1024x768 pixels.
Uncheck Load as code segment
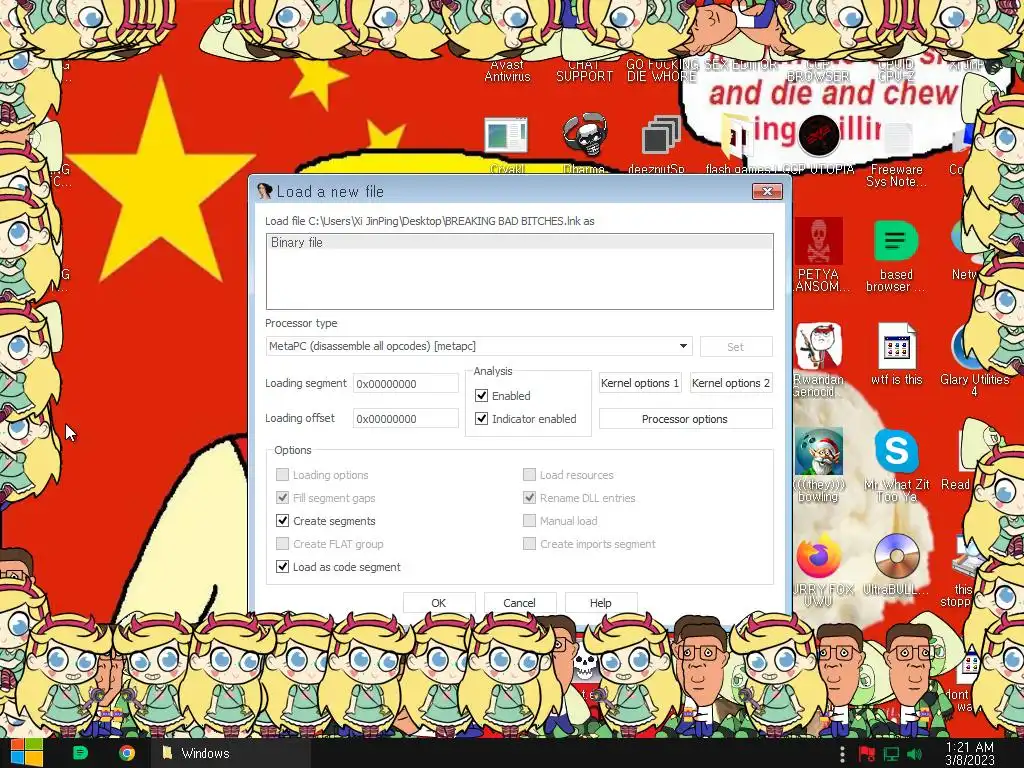coord(282,566)
